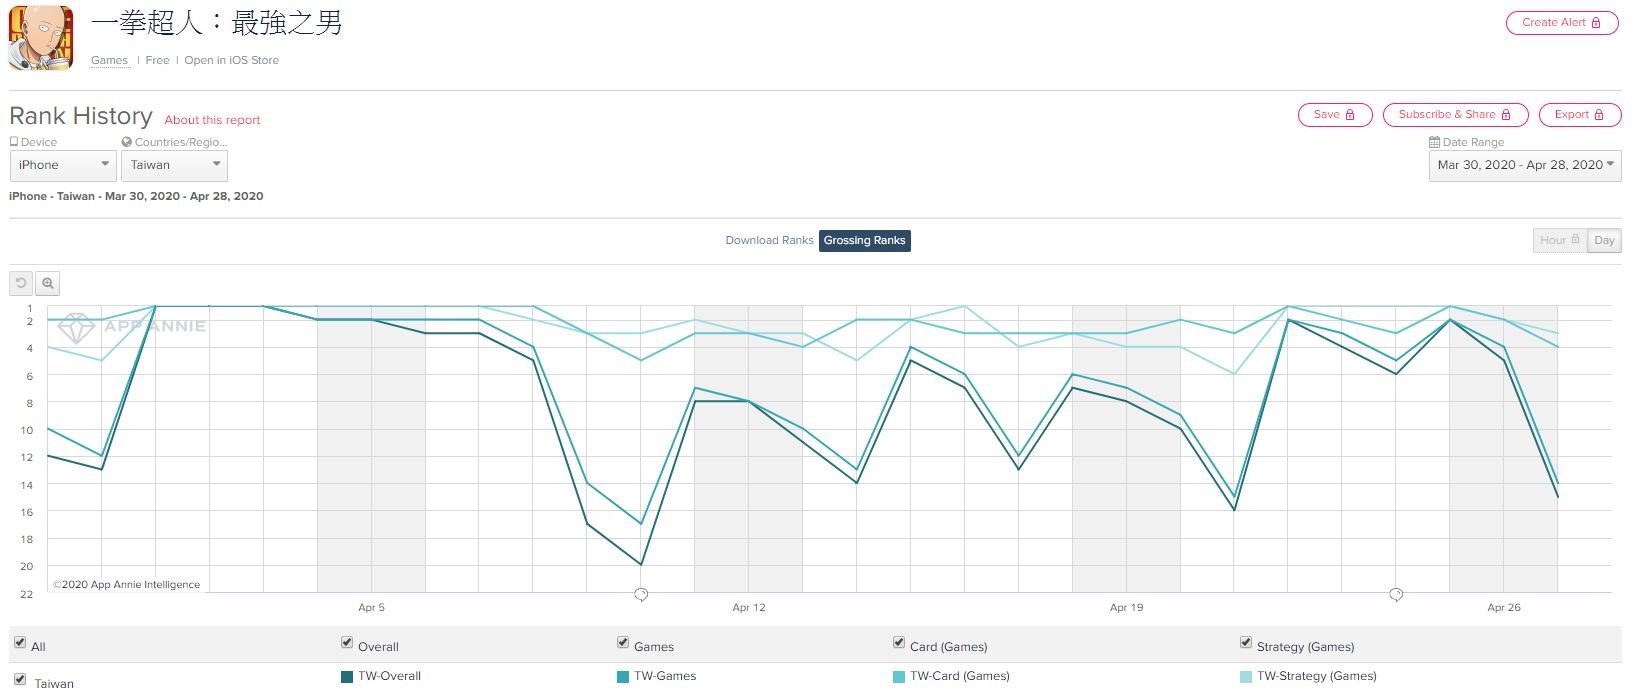1633x698 pixels.
Task: Open the iPhone device dropdown
Action: click(63, 165)
